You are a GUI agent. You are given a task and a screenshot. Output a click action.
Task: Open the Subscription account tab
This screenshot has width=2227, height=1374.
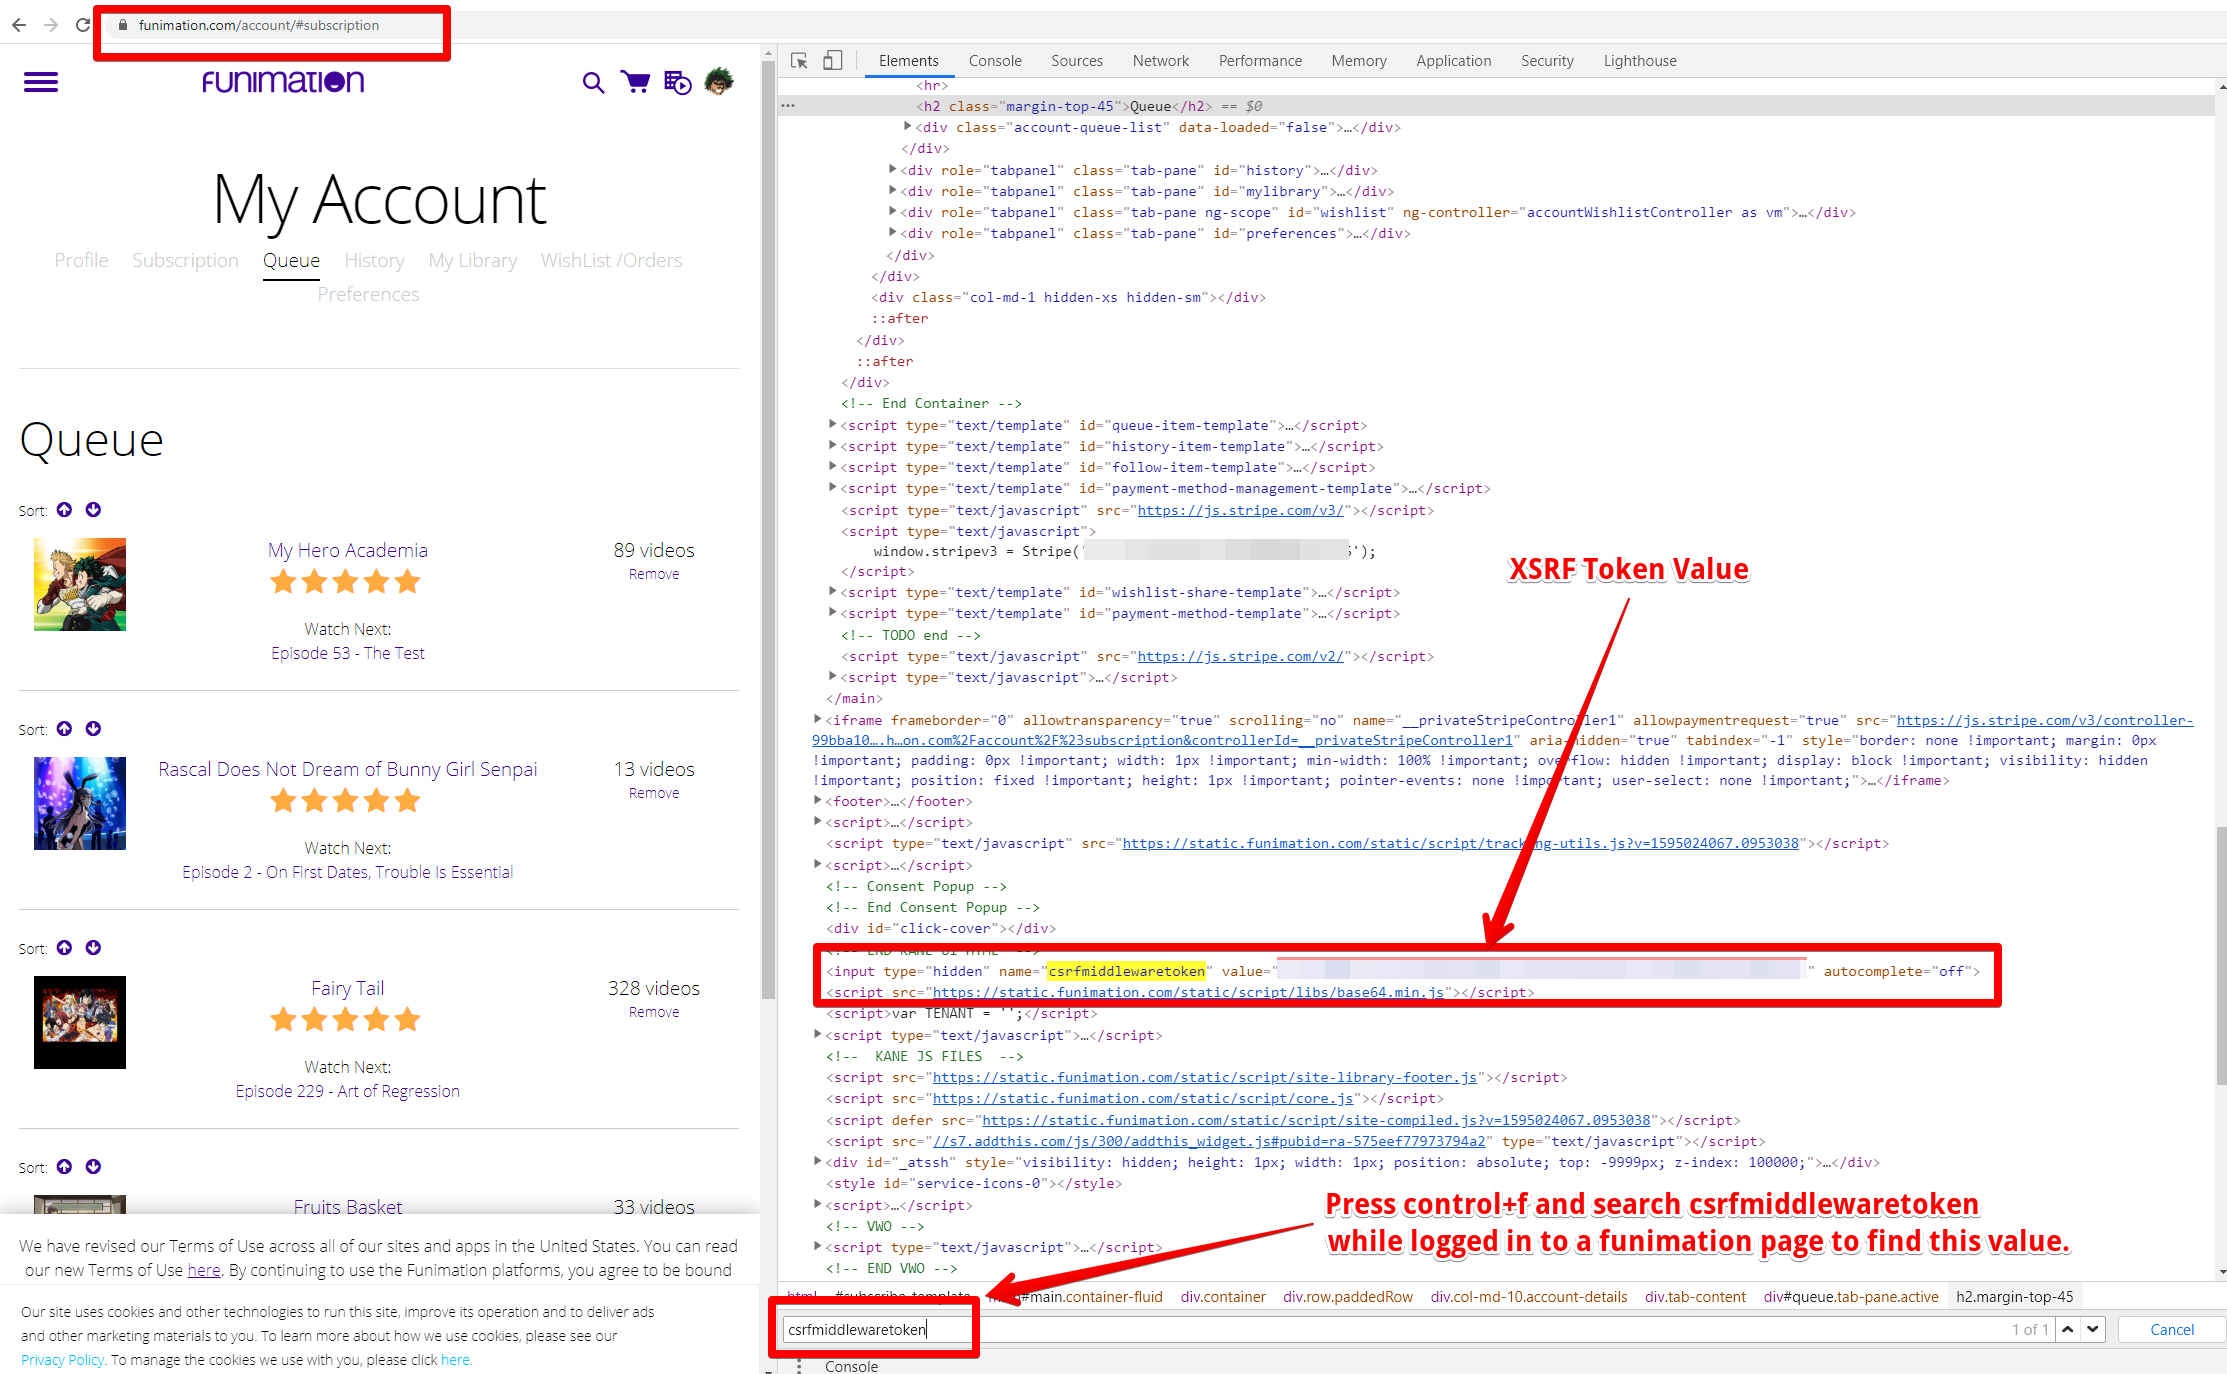coord(185,260)
